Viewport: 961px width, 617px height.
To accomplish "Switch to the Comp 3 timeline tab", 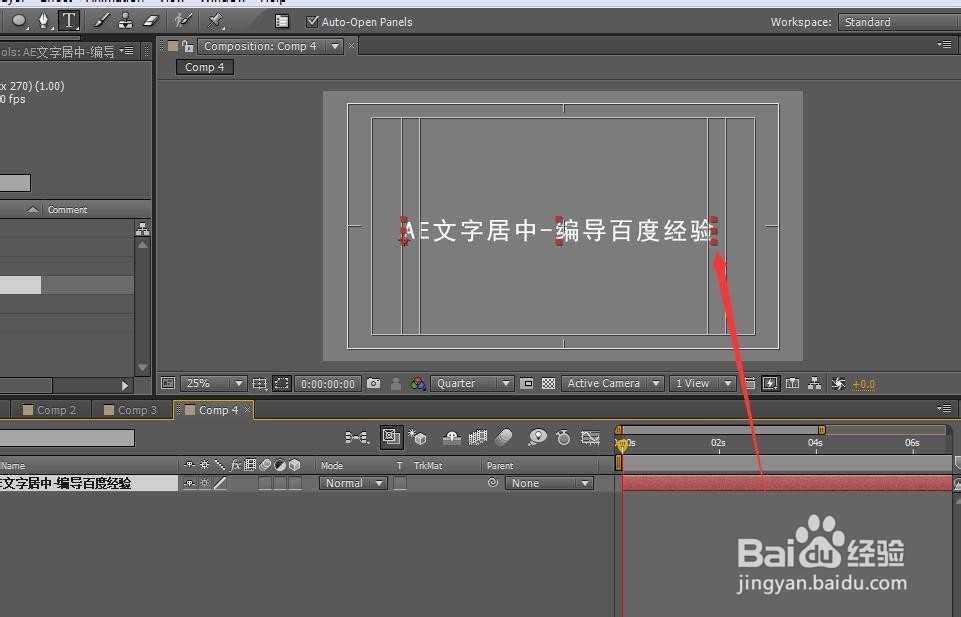I will point(131,410).
